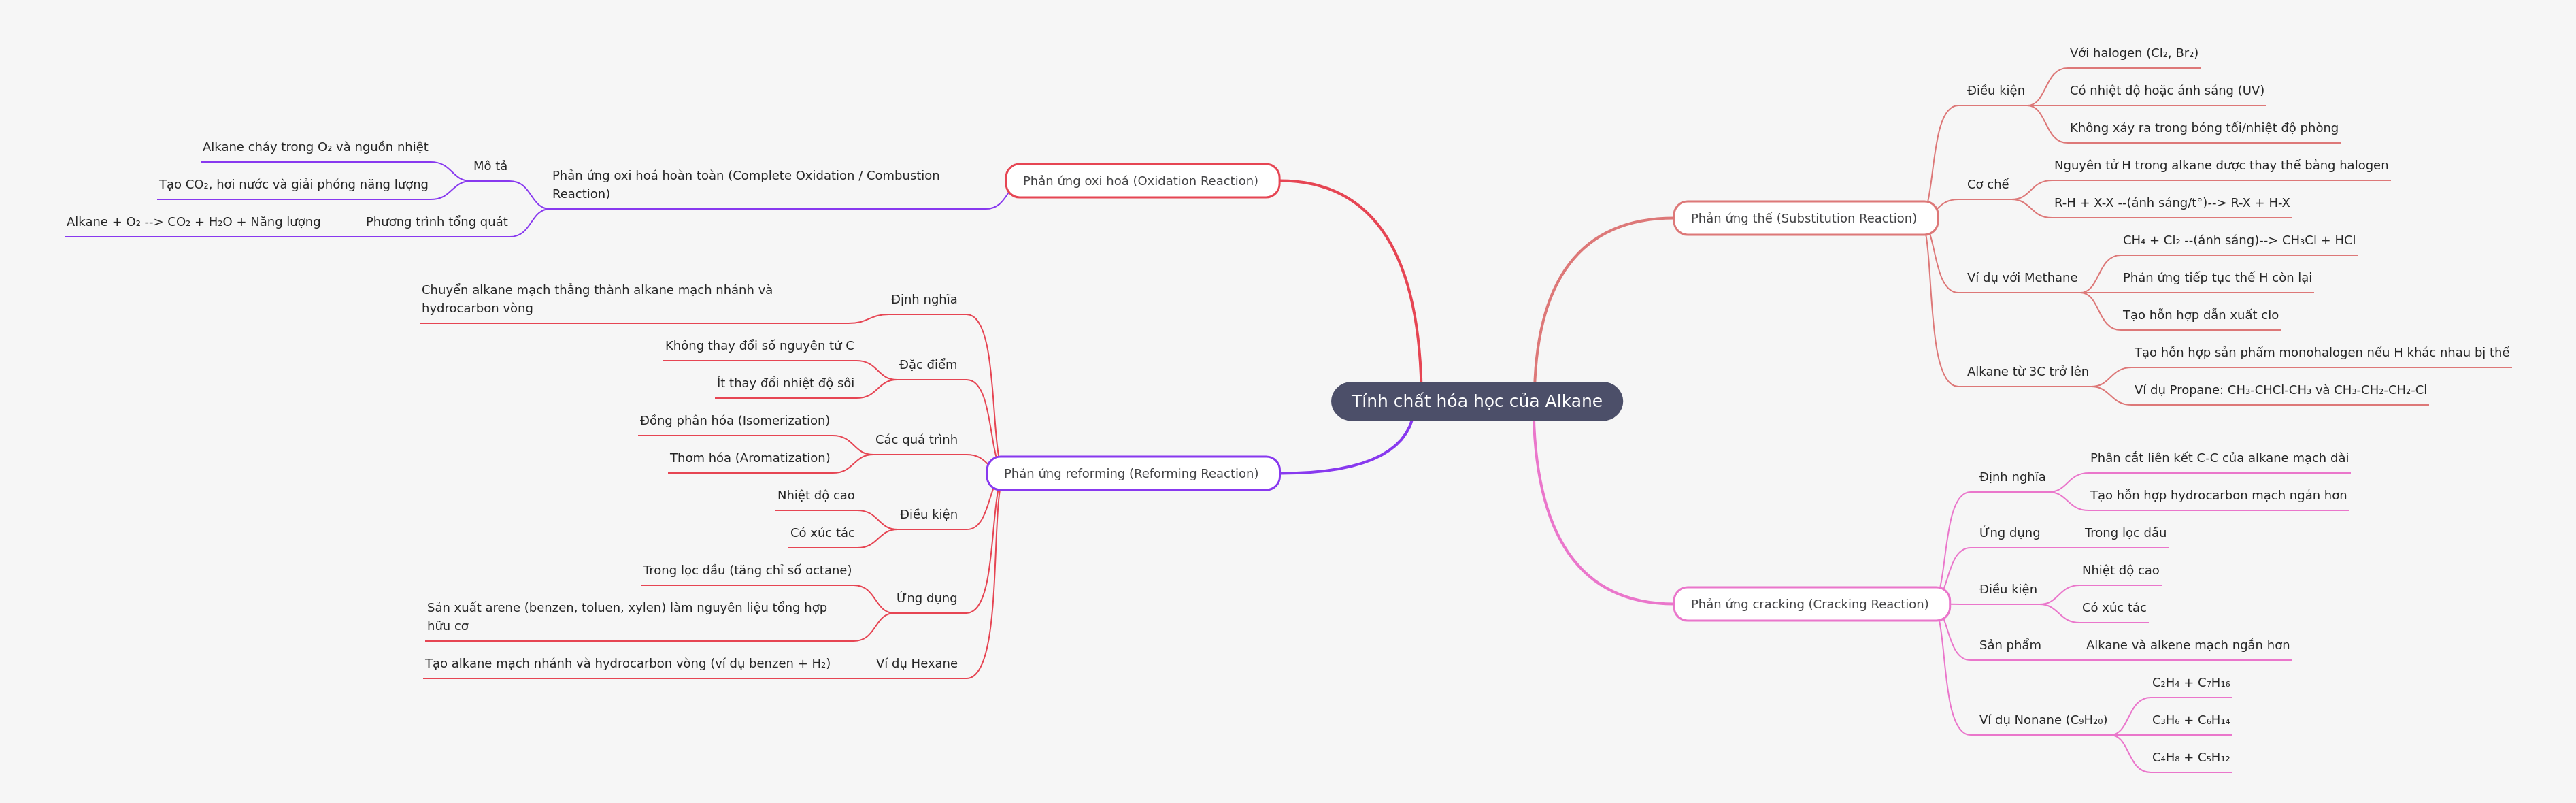Select the "Ví dụ Nonane (C₉H₂₀)" branch
Image resolution: width=2576 pixels, height=803 pixels.
tap(2043, 720)
